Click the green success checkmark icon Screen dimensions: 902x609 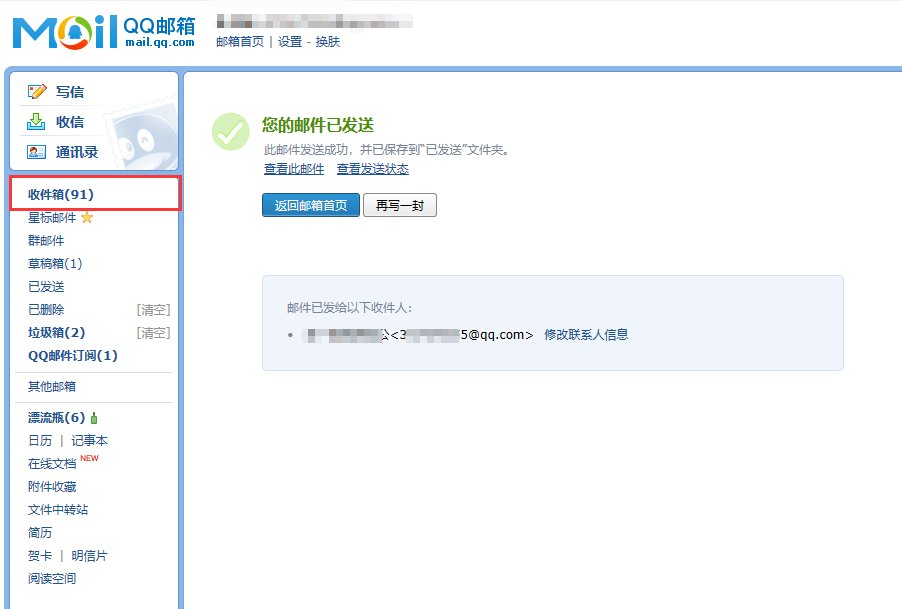click(231, 132)
